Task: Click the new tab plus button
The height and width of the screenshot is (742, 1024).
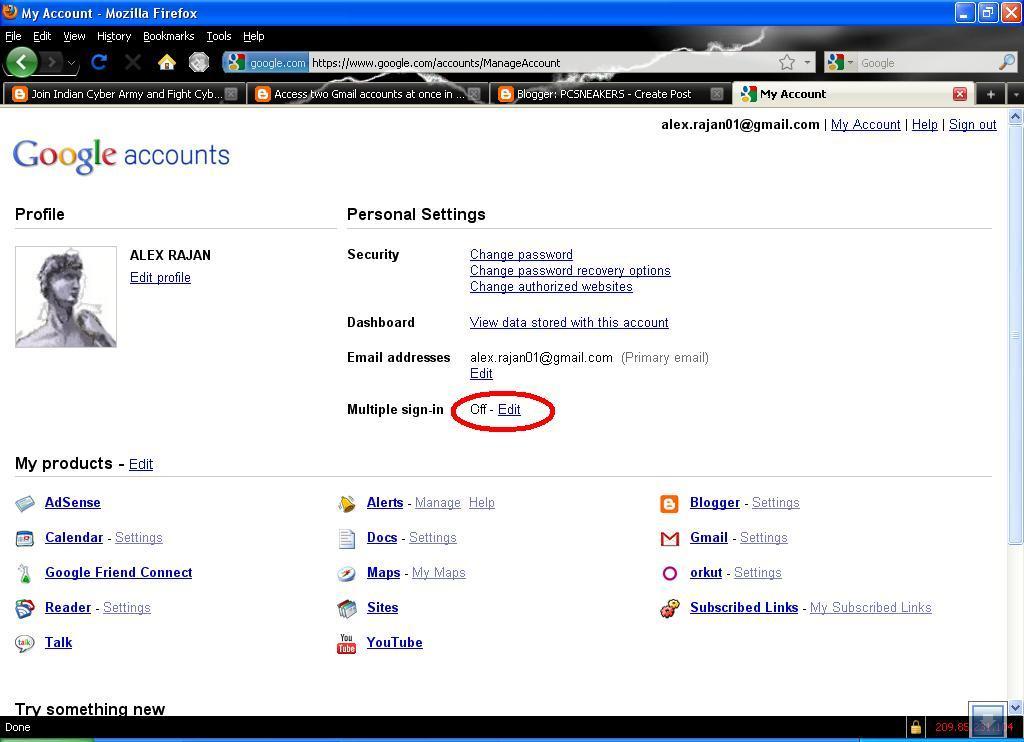Action: point(989,93)
